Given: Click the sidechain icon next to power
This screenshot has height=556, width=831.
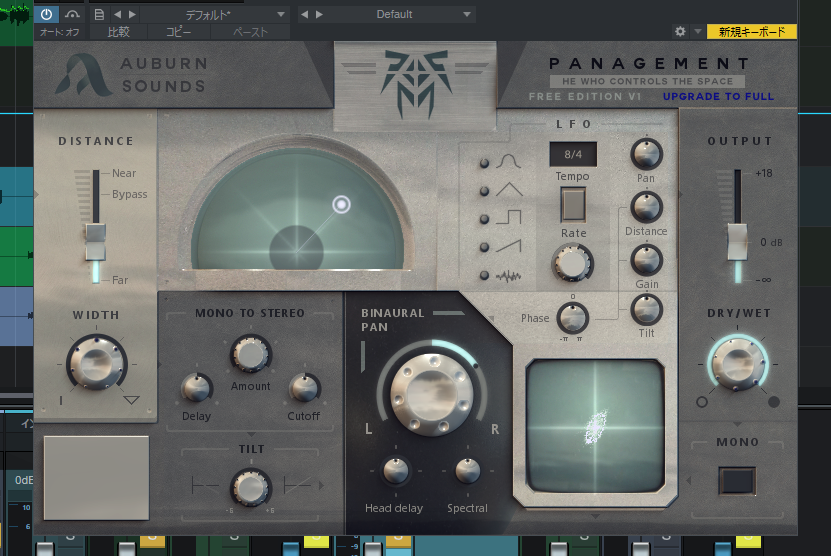Looking at the screenshot, I should coord(72,14).
